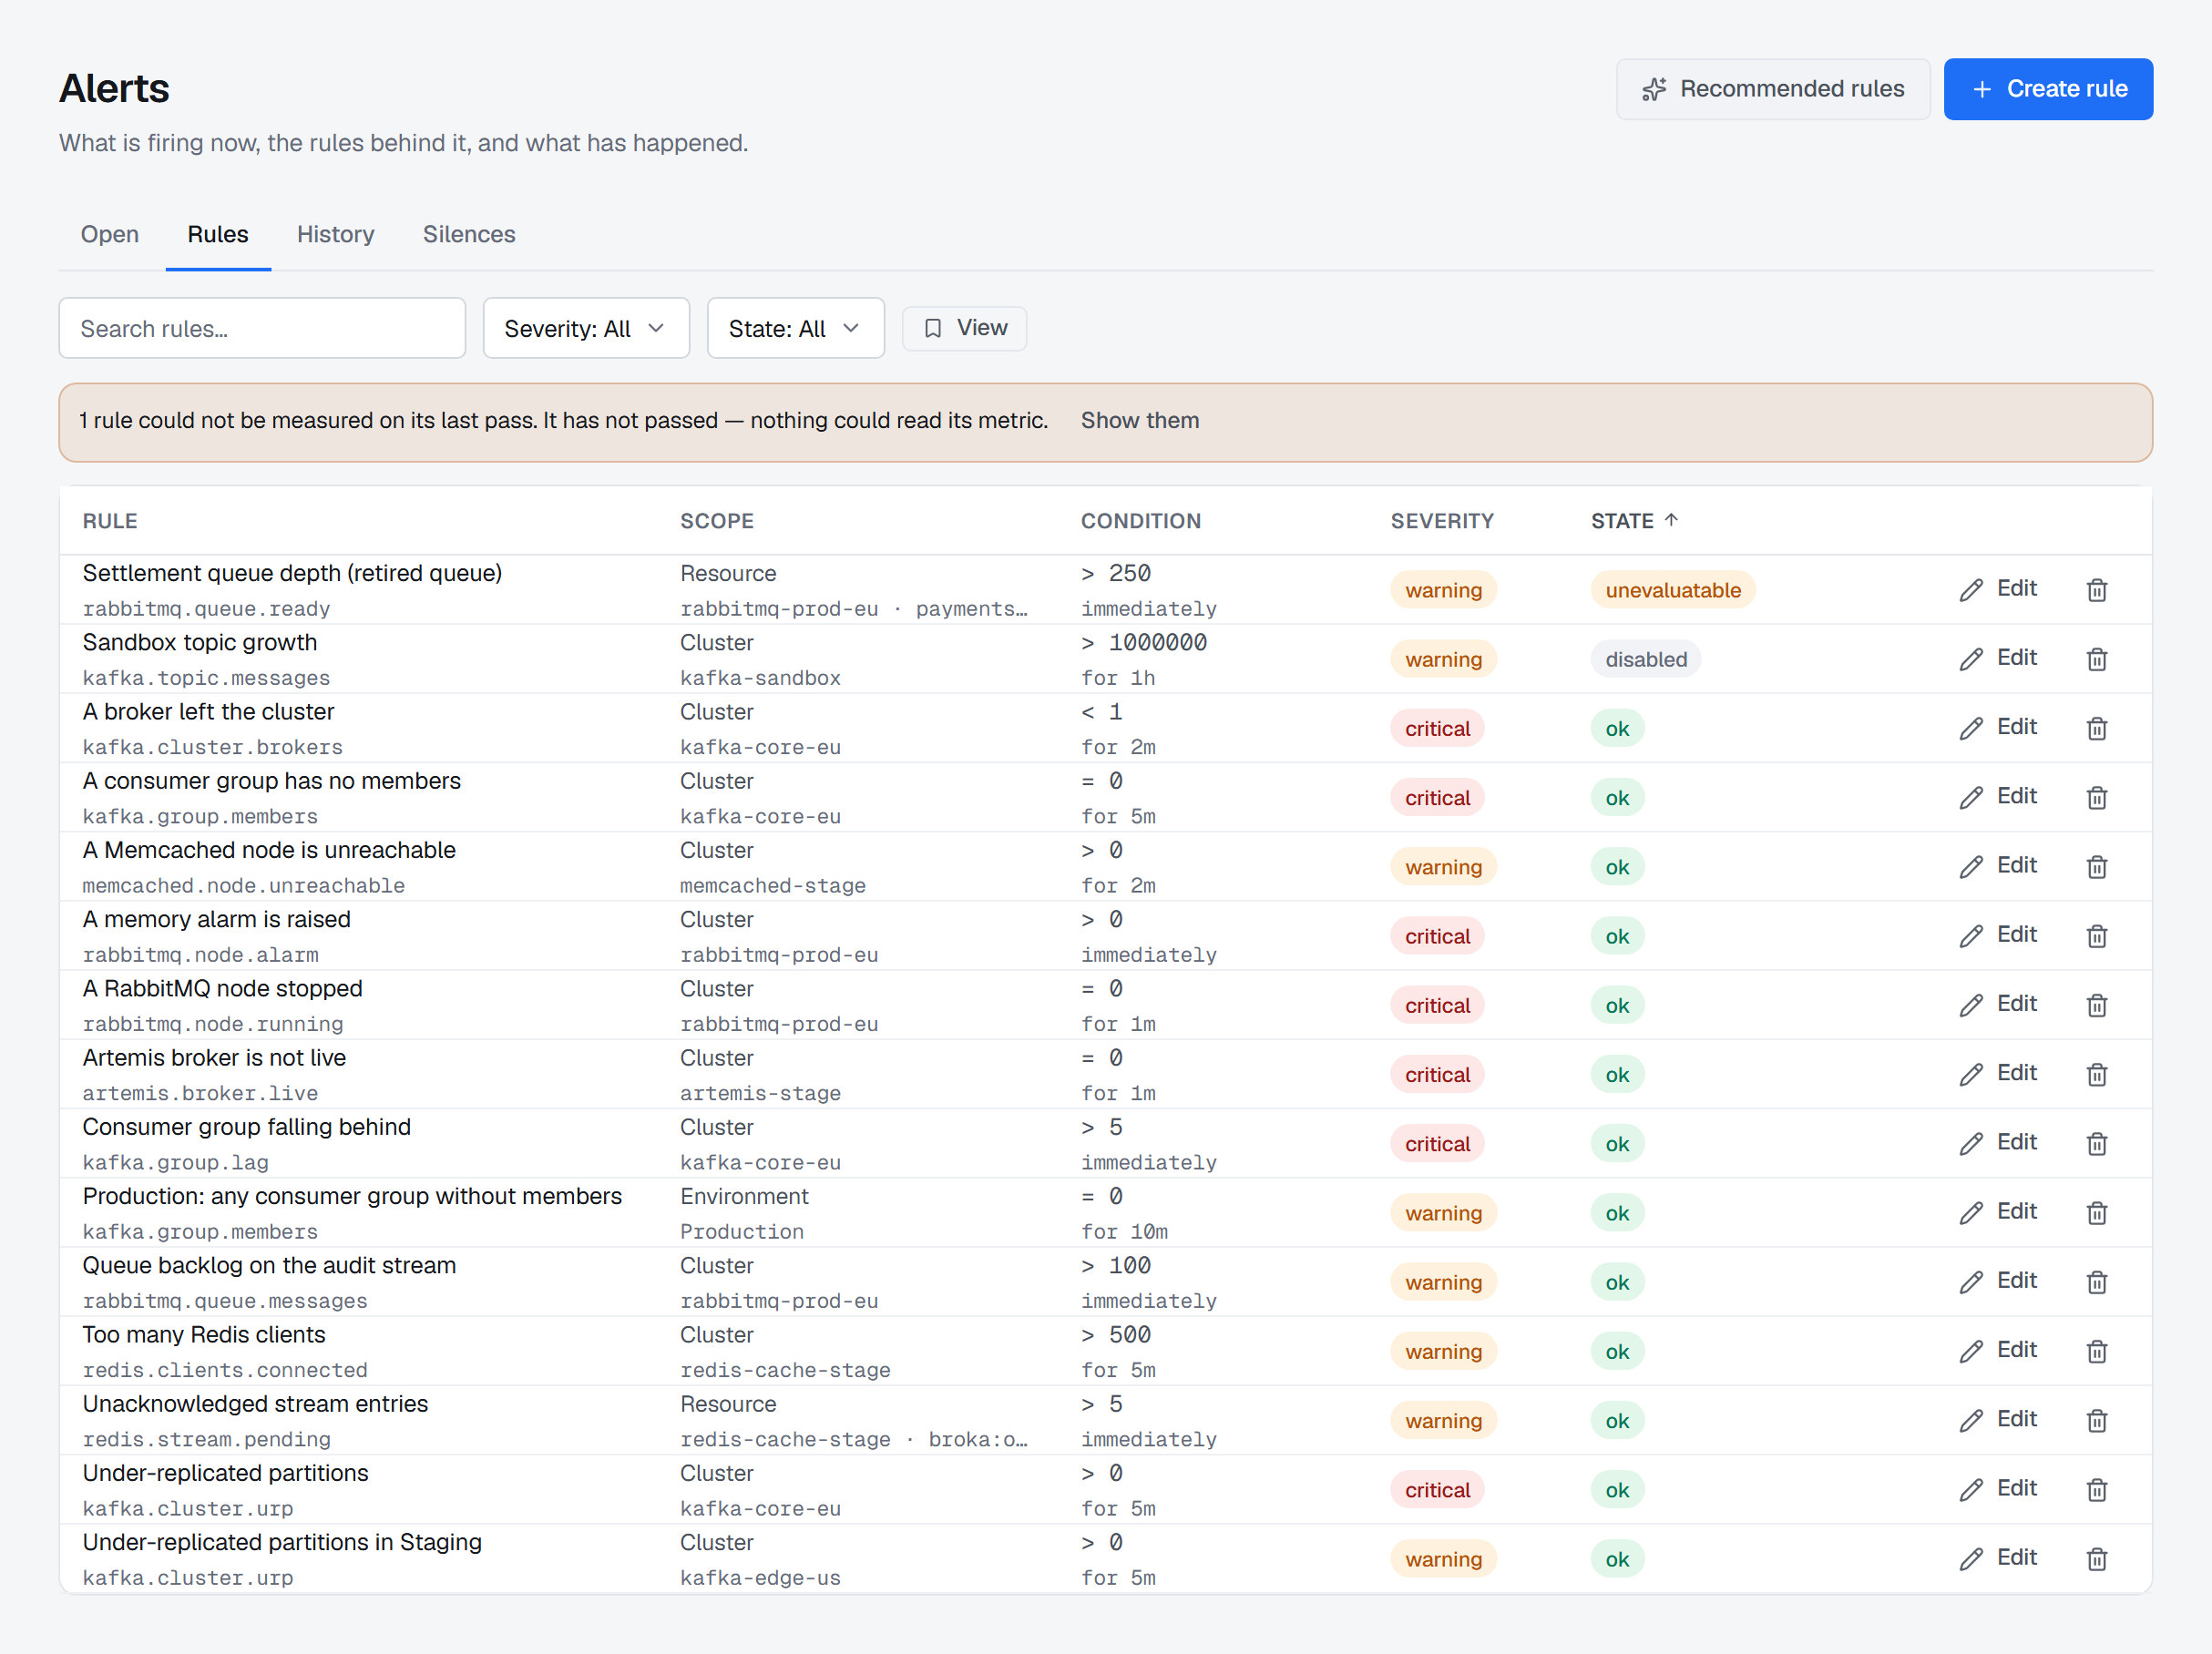Screen dimensions: 2212x1654
Task: Focus the Search rules input field
Action: (x=262, y=328)
